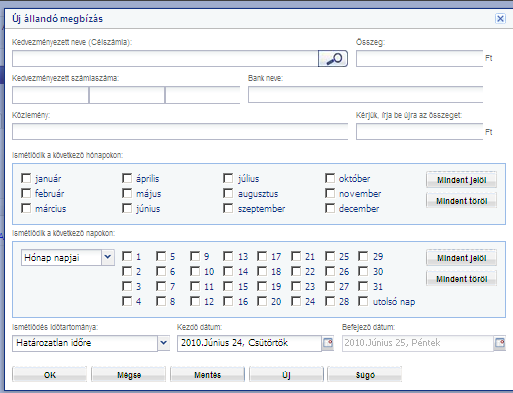Focus the Összeg amount field
513x393 pixels.
pos(419,59)
